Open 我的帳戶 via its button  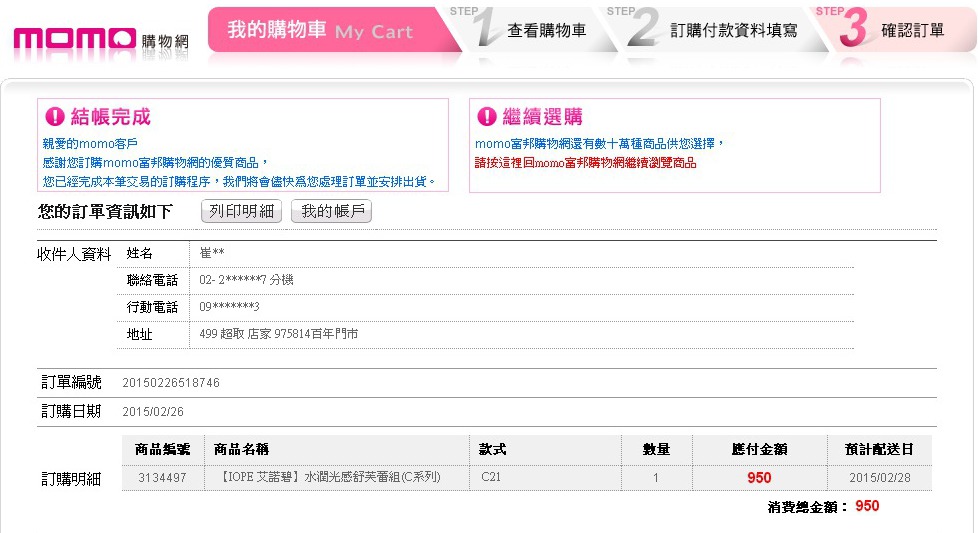330,211
